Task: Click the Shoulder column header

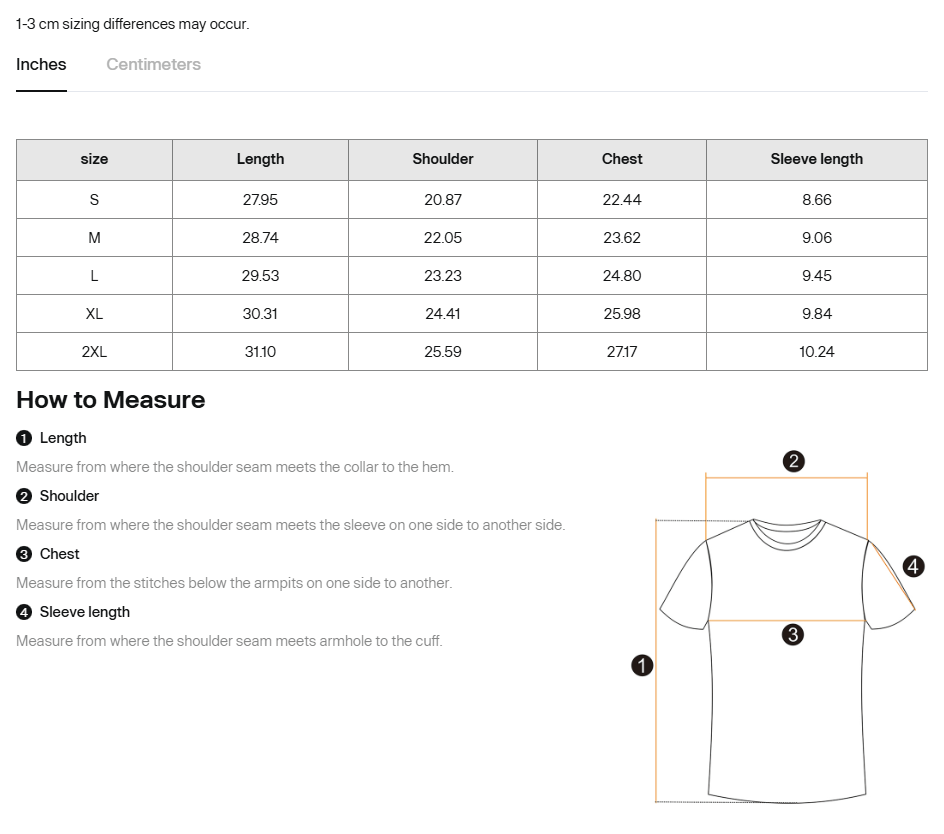Action: click(x=442, y=159)
